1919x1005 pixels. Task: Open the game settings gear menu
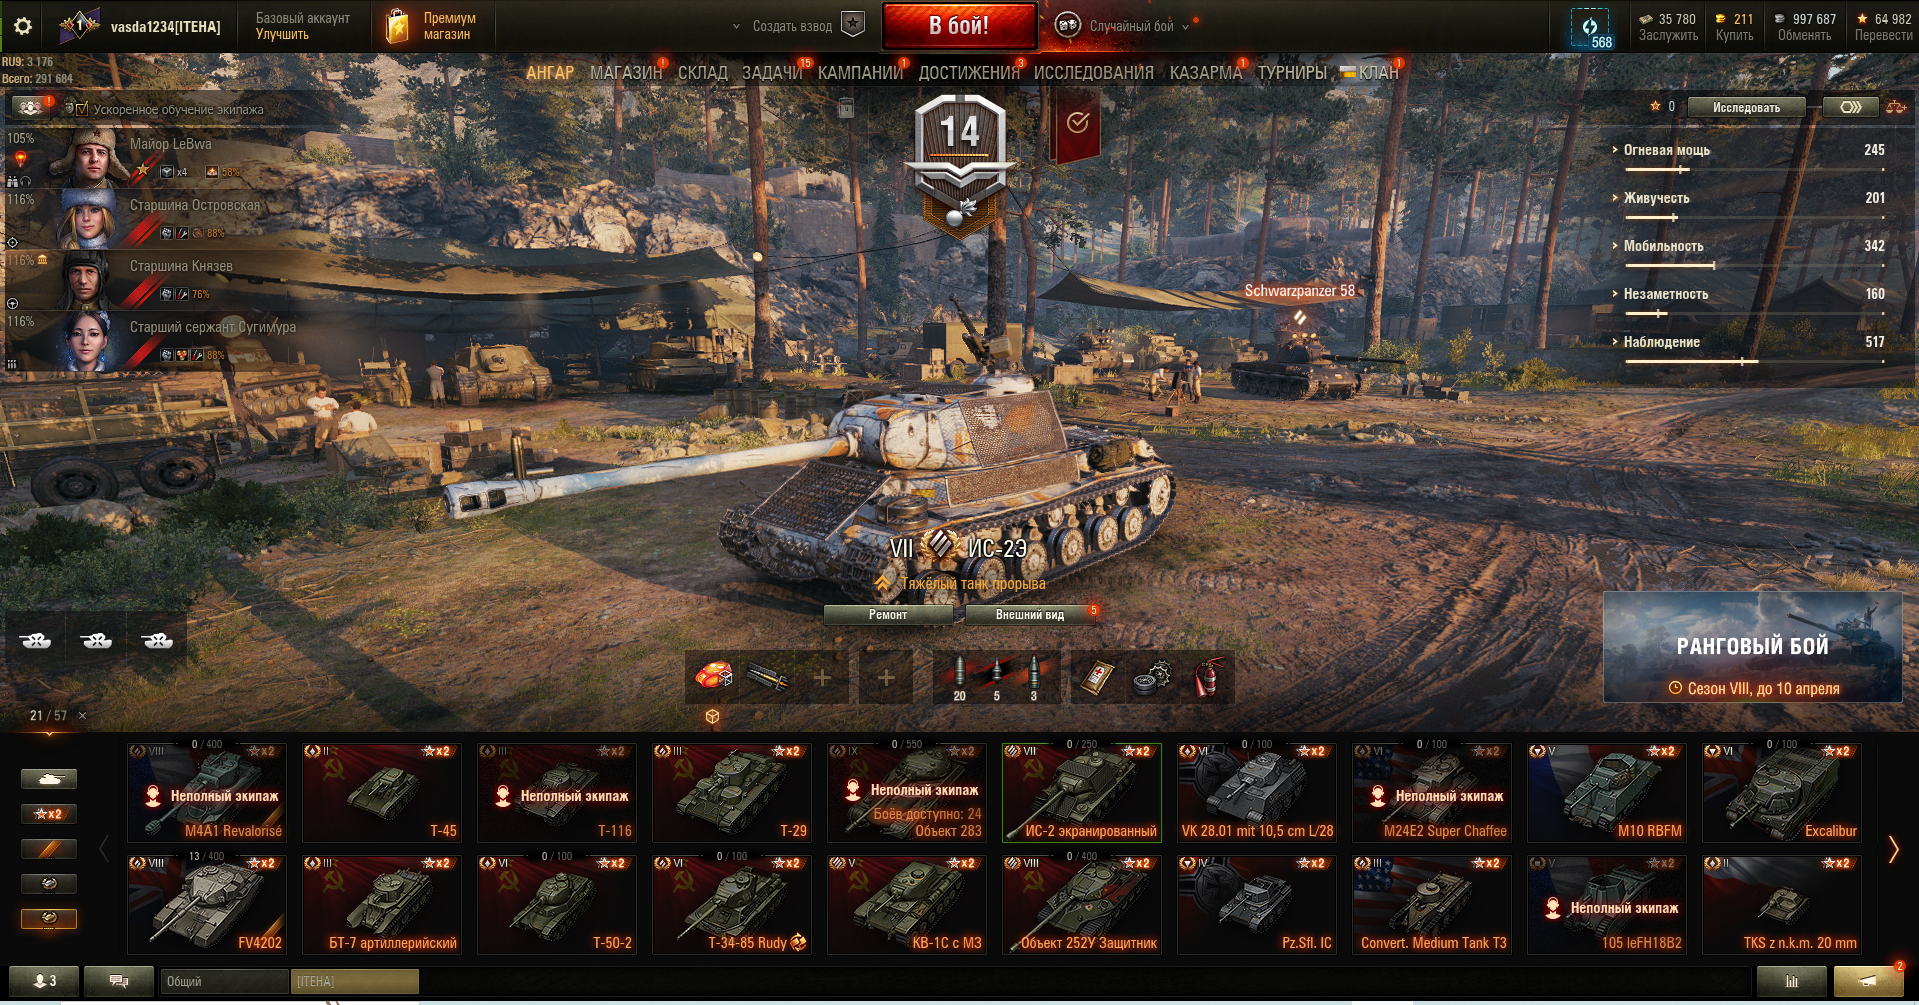pyautogui.click(x=22, y=26)
